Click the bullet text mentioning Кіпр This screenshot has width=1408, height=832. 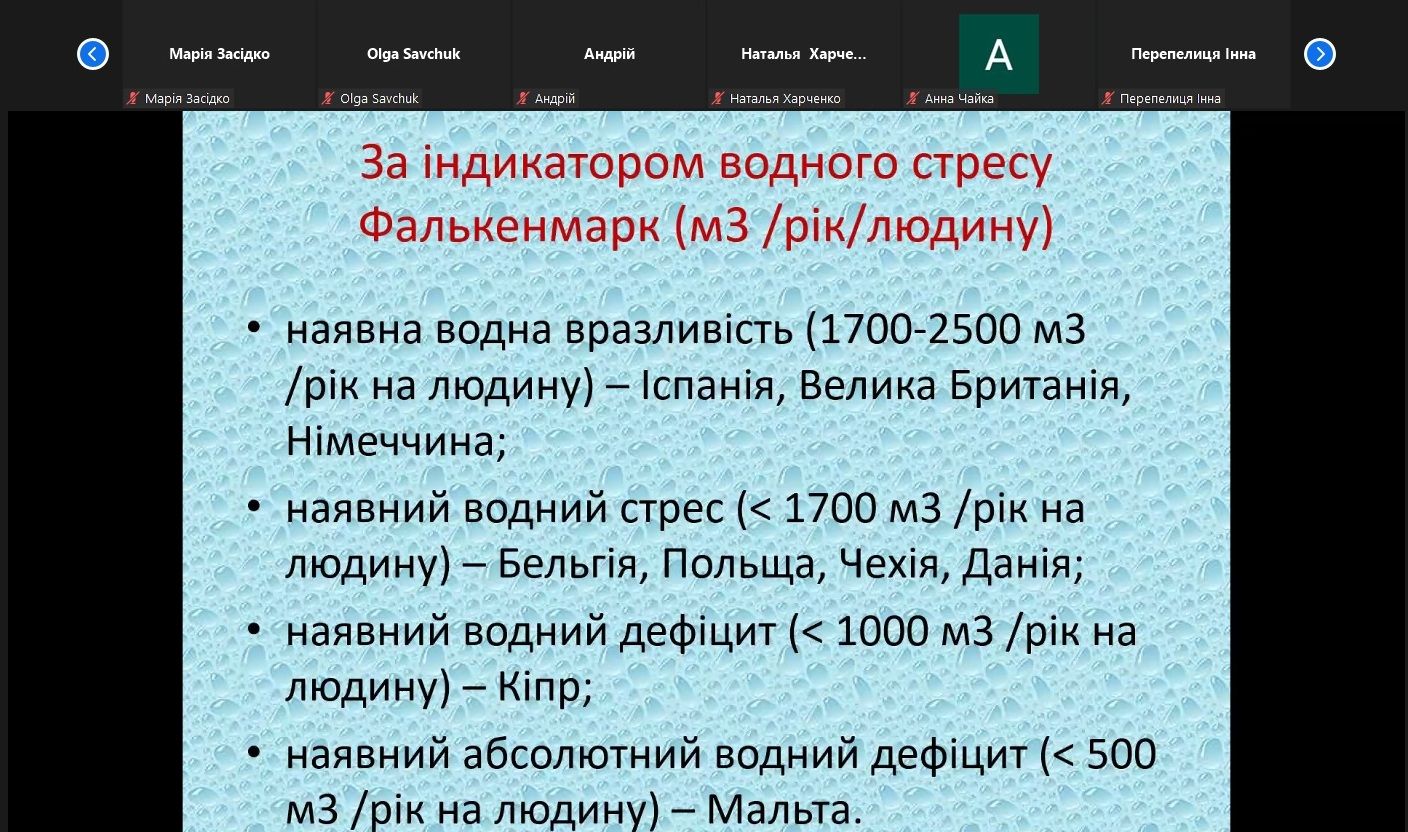pyautogui.click(x=710, y=659)
